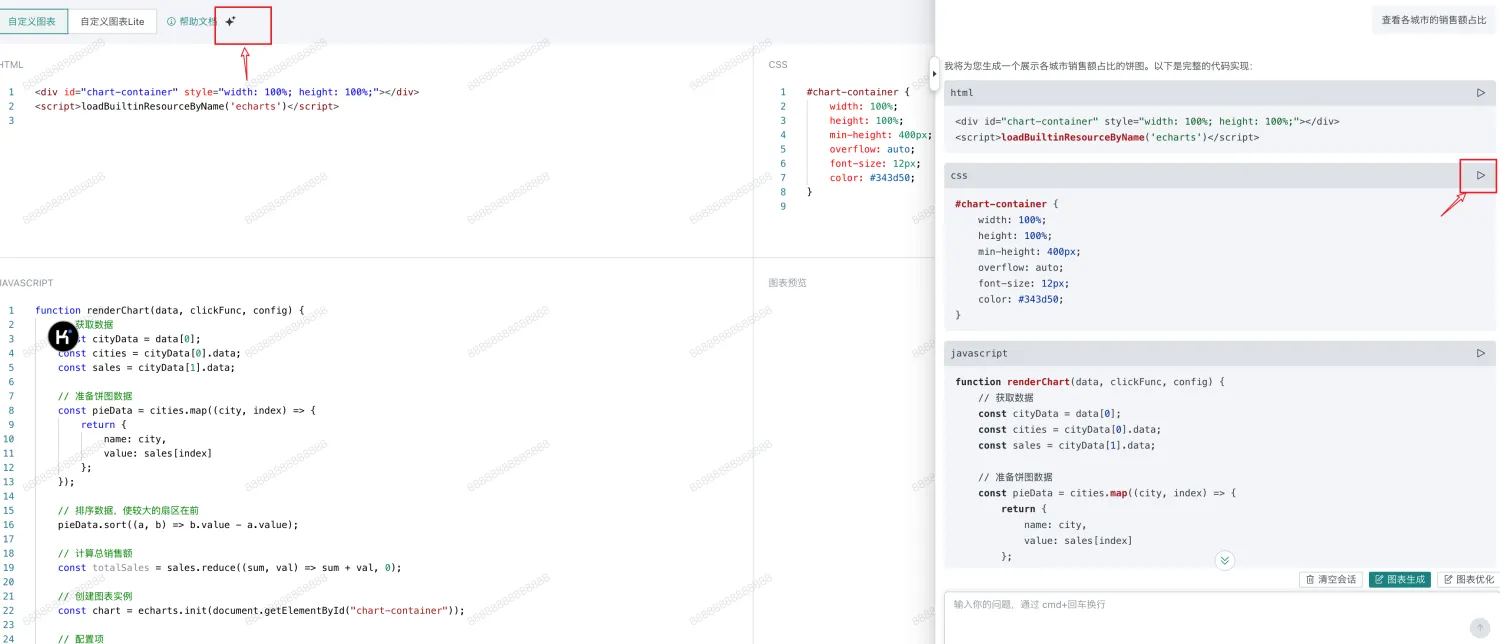Collapse the AI chat side panel arrow
Image resolution: width=1500 pixels, height=644 pixels.
coord(934,74)
